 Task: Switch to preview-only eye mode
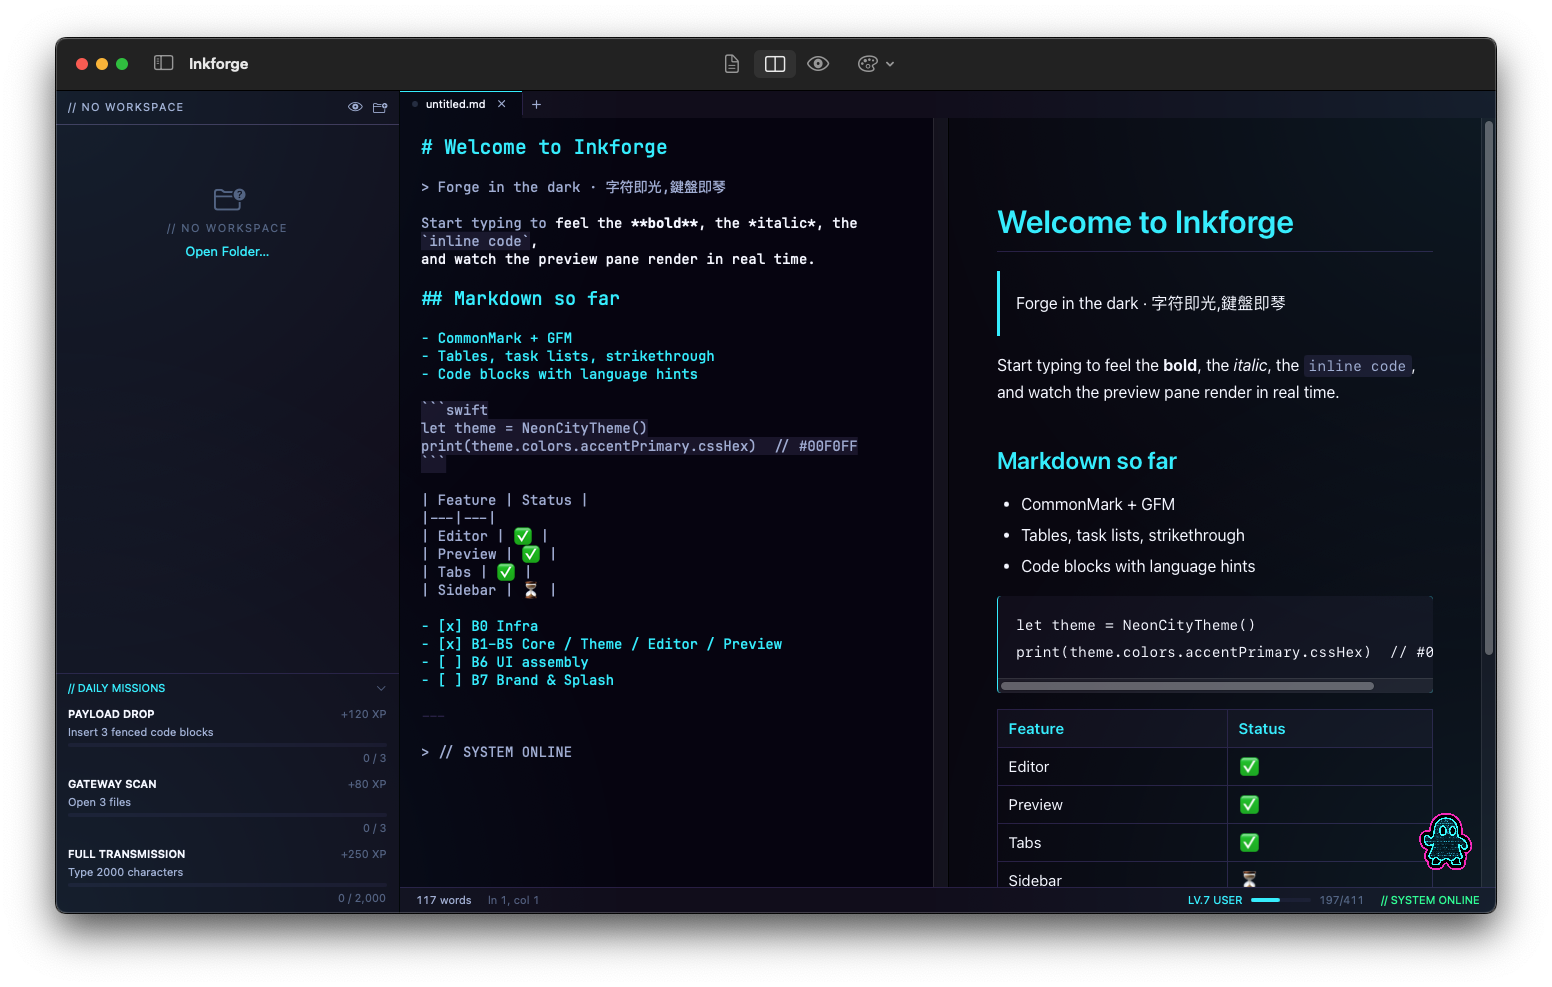click(x=818, y=64)
